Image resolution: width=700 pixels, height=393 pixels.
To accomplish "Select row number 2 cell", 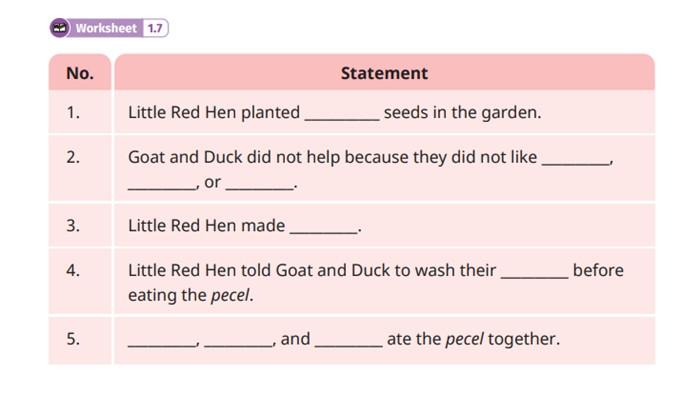I will tap(80, 168).
